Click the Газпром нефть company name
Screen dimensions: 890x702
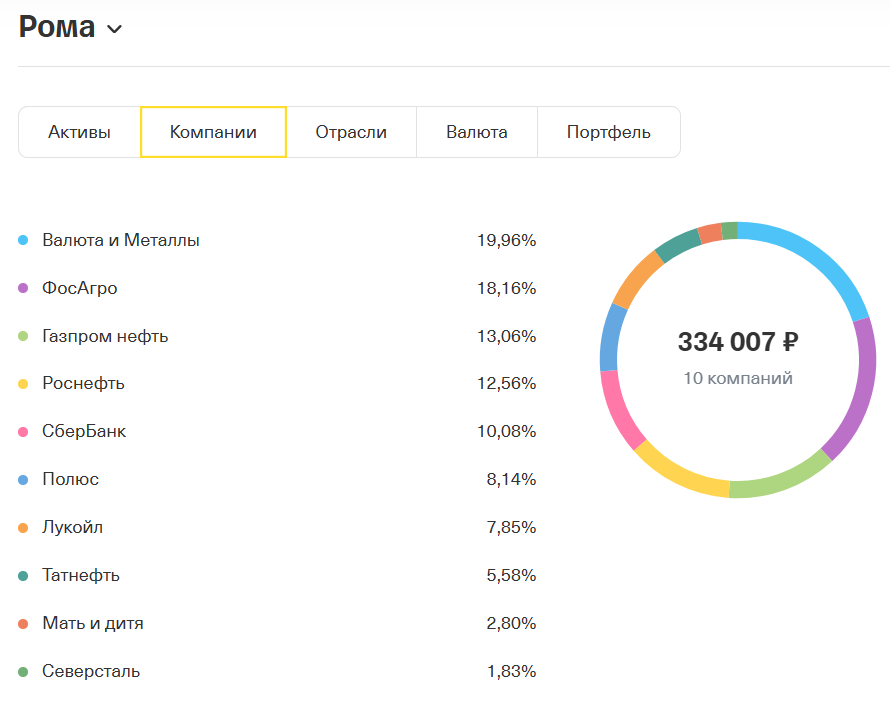point(105,336)
